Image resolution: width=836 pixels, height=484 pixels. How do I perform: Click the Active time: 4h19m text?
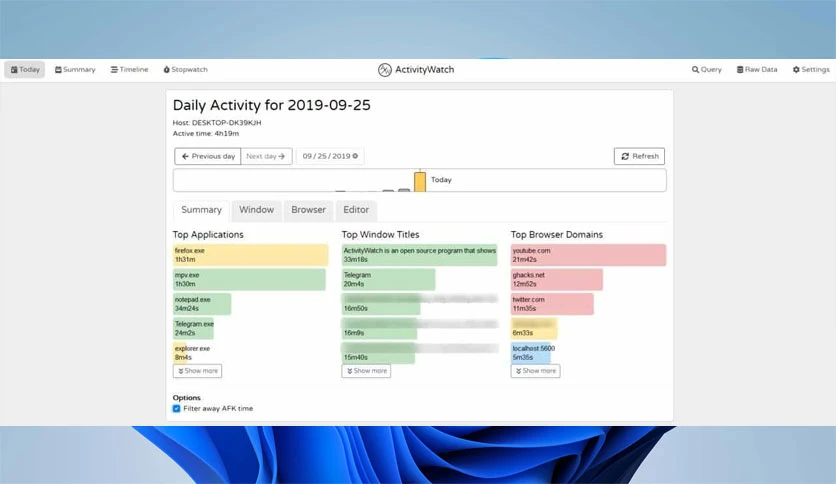click(206, 134)
